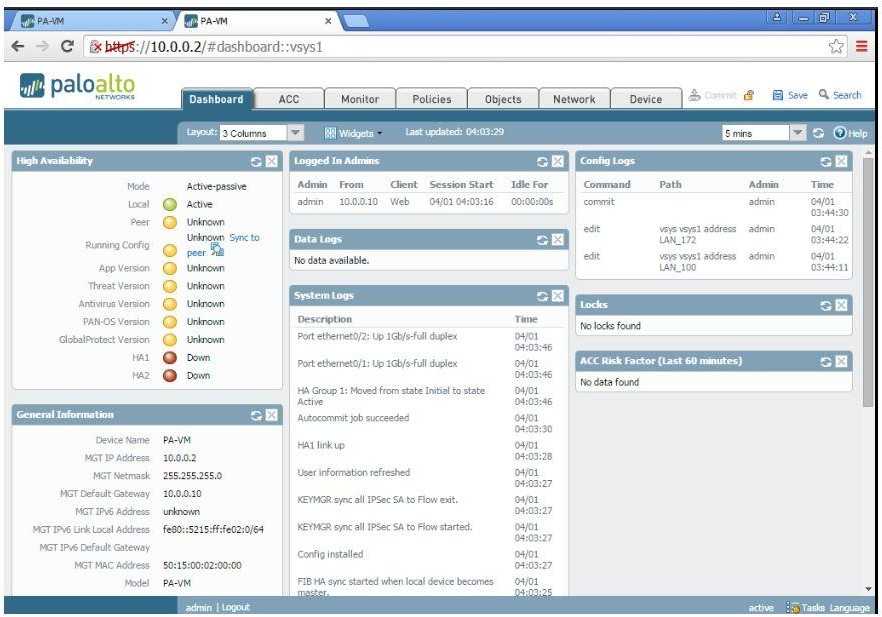This screenshot has height=617, width=882.
Task: Go to the Monitor tab
Action: click(360, 99)
